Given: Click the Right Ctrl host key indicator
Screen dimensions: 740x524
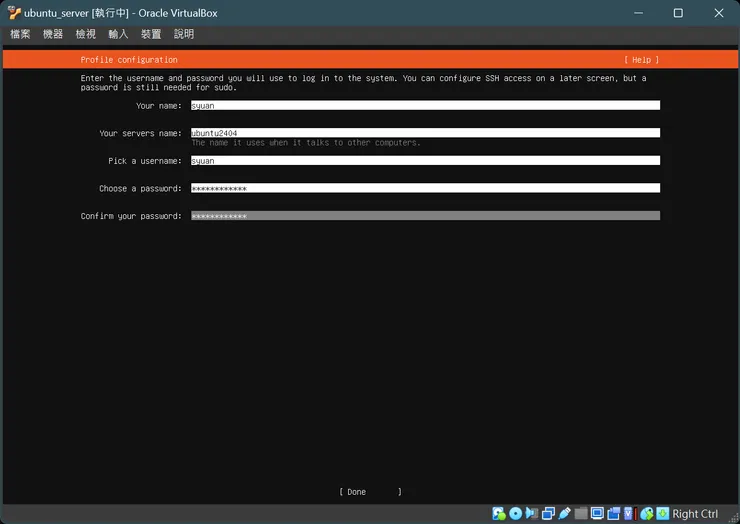Looking at the screenshot, I should (695, 514).
